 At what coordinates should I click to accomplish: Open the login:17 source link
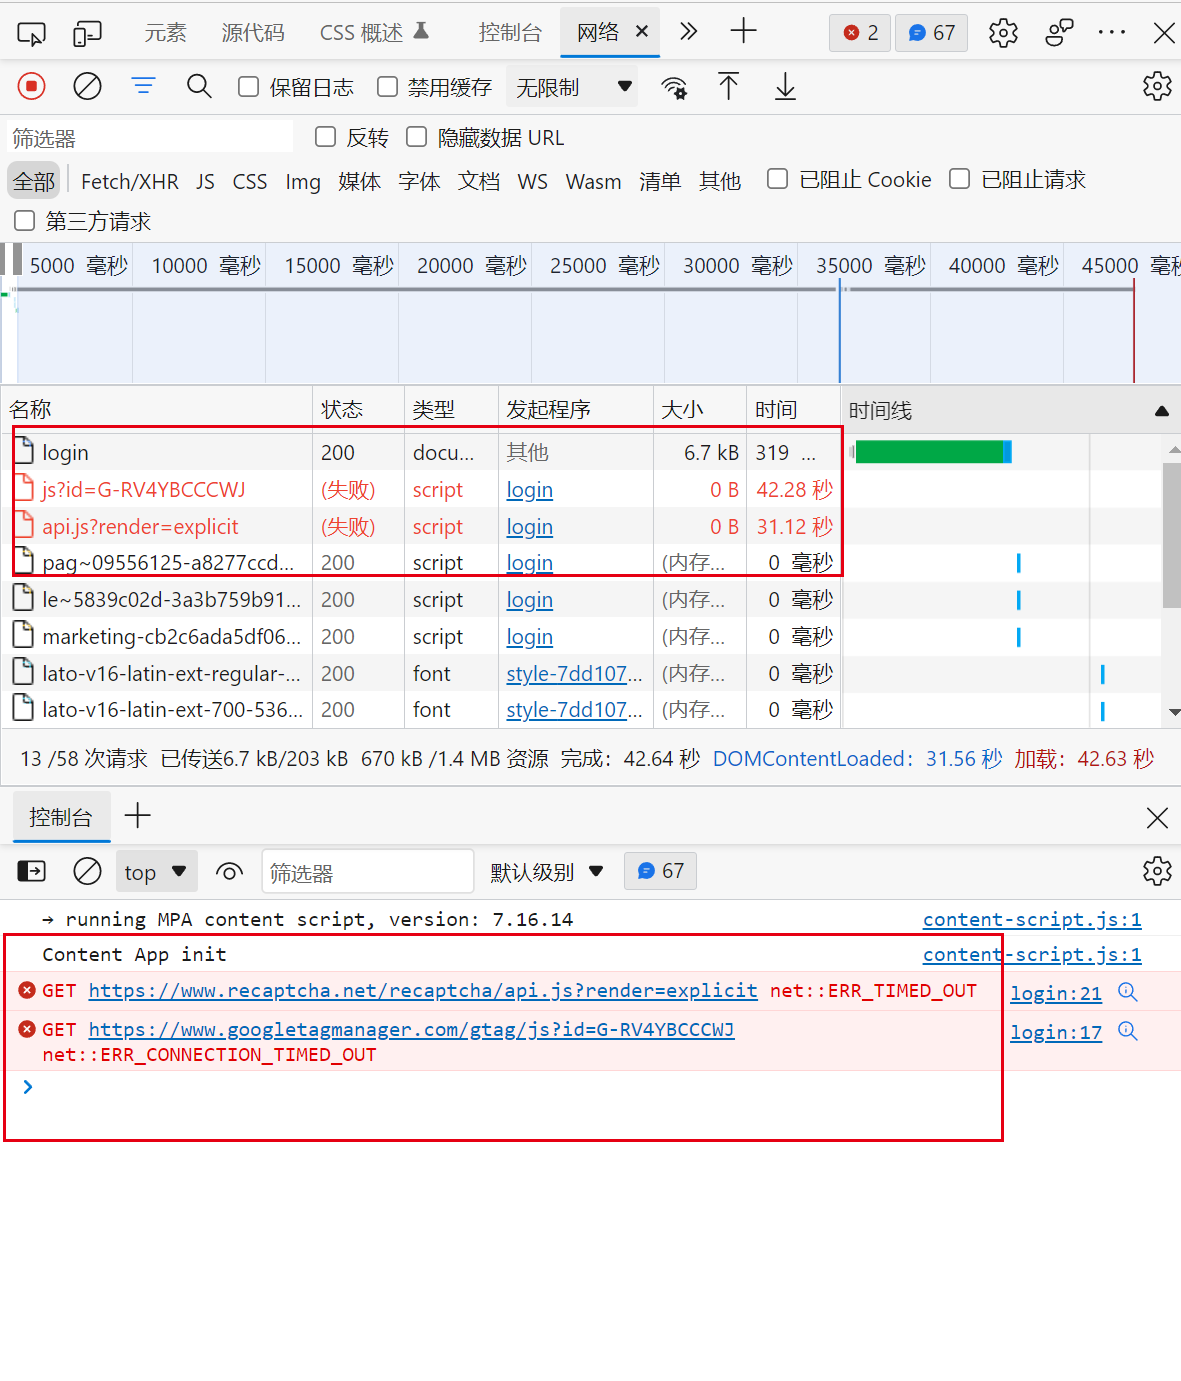[1056, 1032]
